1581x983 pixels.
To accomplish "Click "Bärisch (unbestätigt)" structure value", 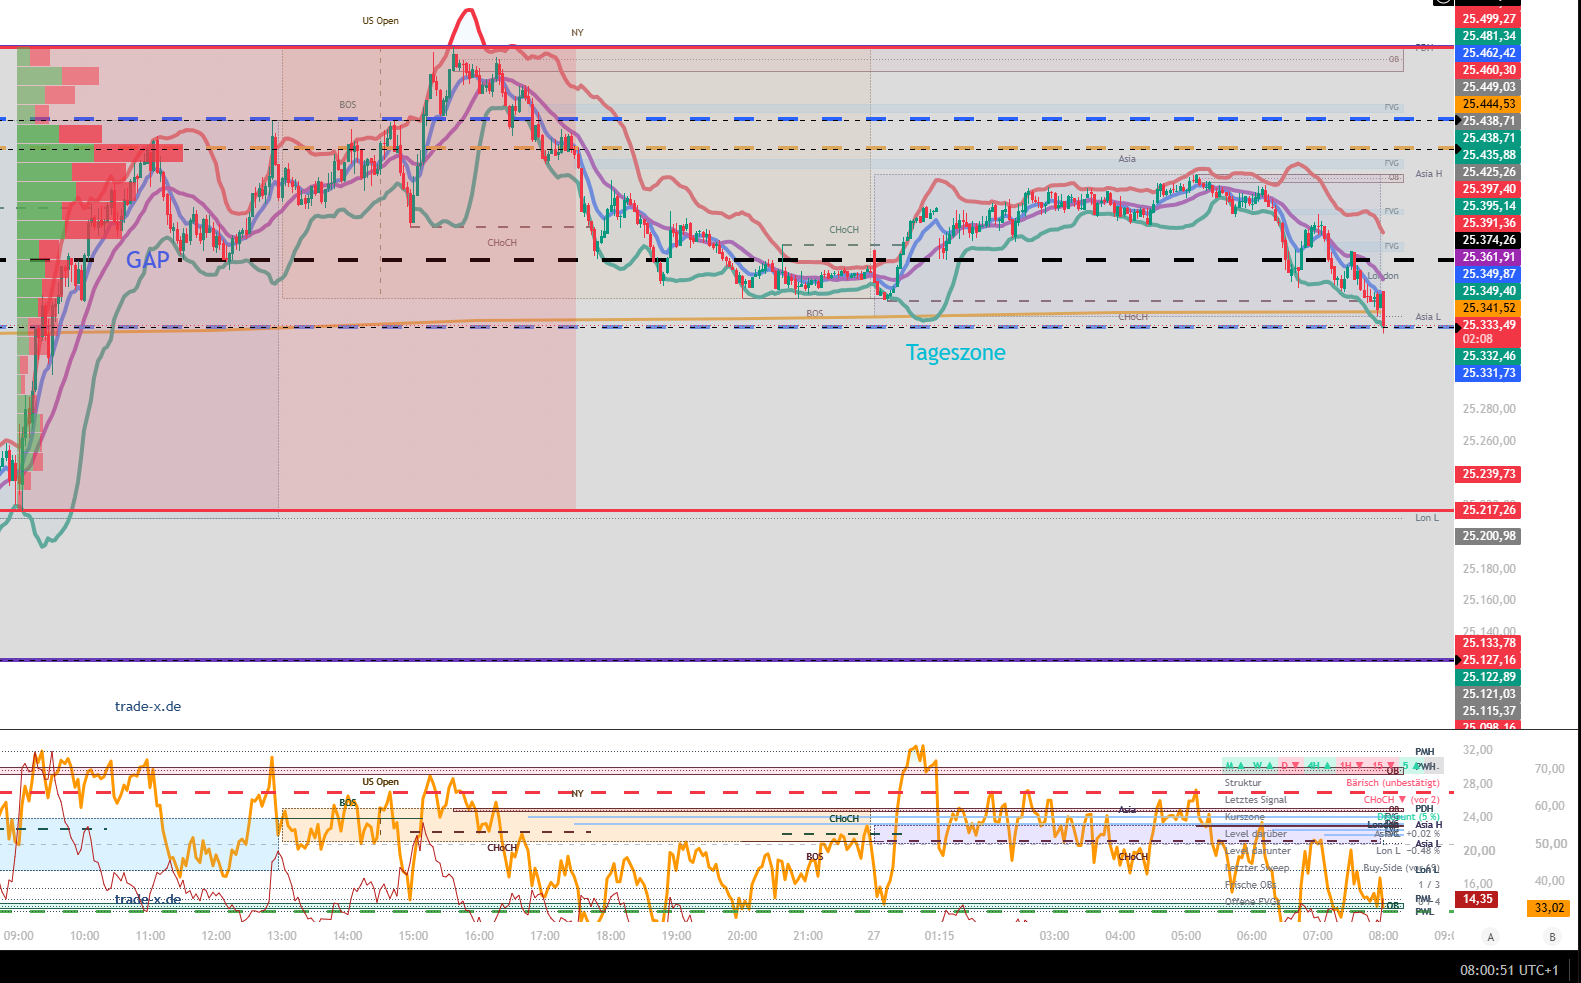I will coord(1393,783).
